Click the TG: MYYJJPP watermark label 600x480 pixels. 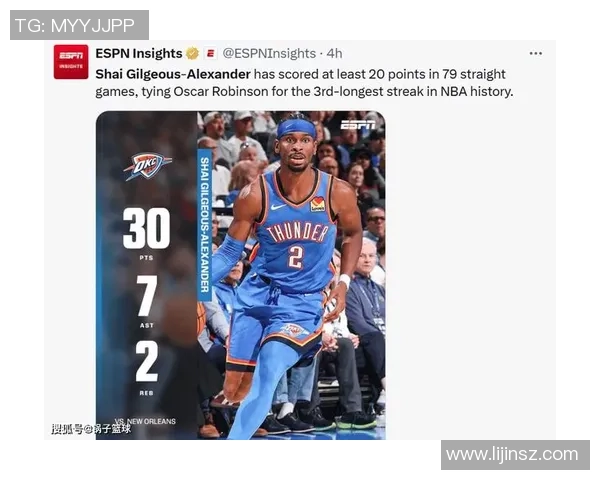point(79,25)
